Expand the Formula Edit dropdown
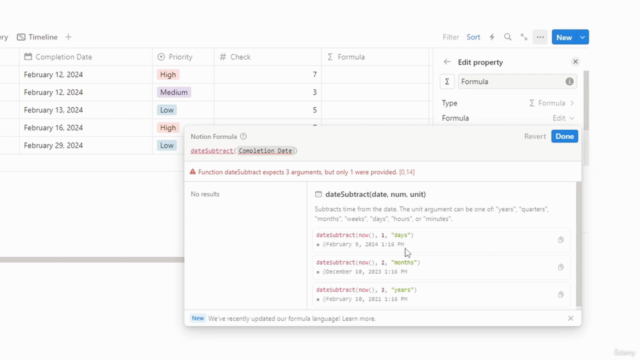The height and width of the screenshot is (360, 640). pyautogui.click(x=563, y=118)
